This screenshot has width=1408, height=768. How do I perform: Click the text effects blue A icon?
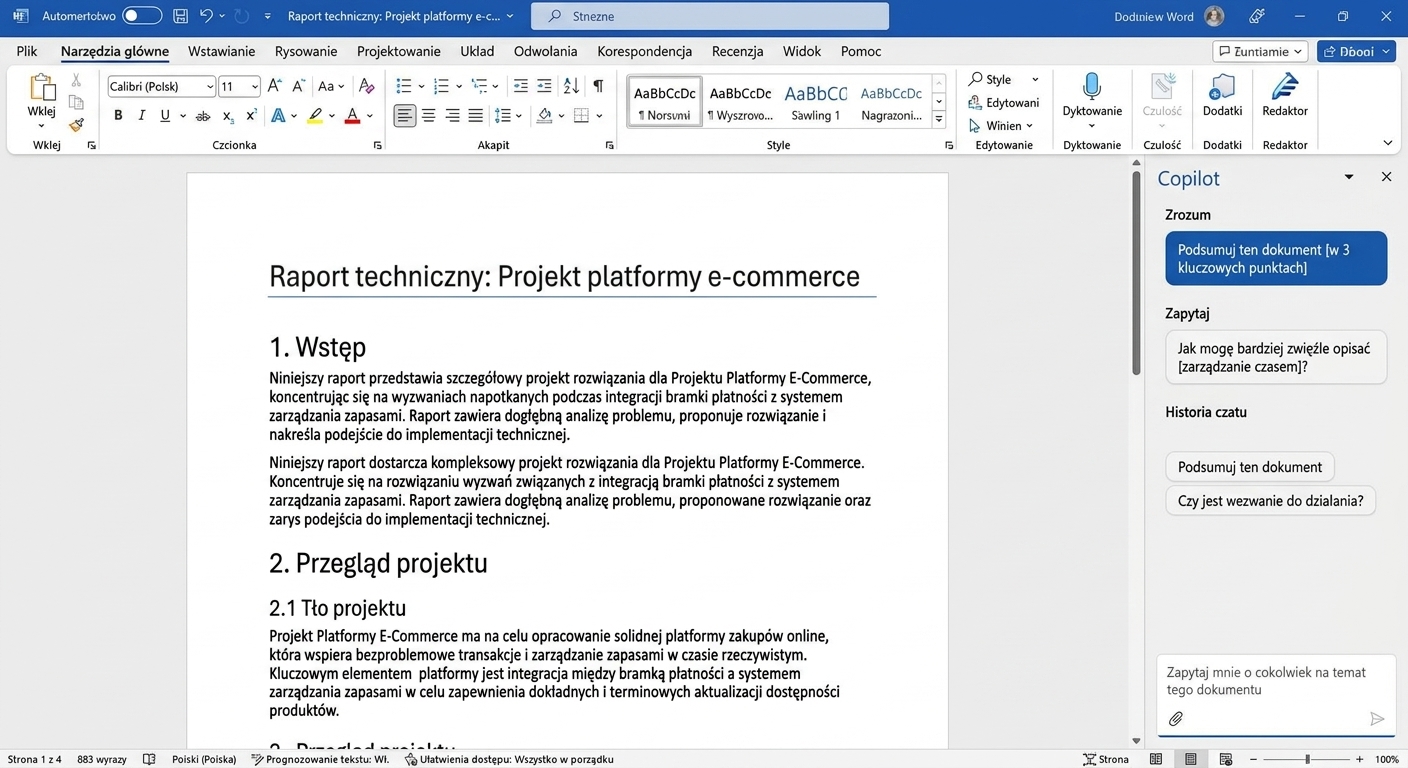(x=278, y=116)
